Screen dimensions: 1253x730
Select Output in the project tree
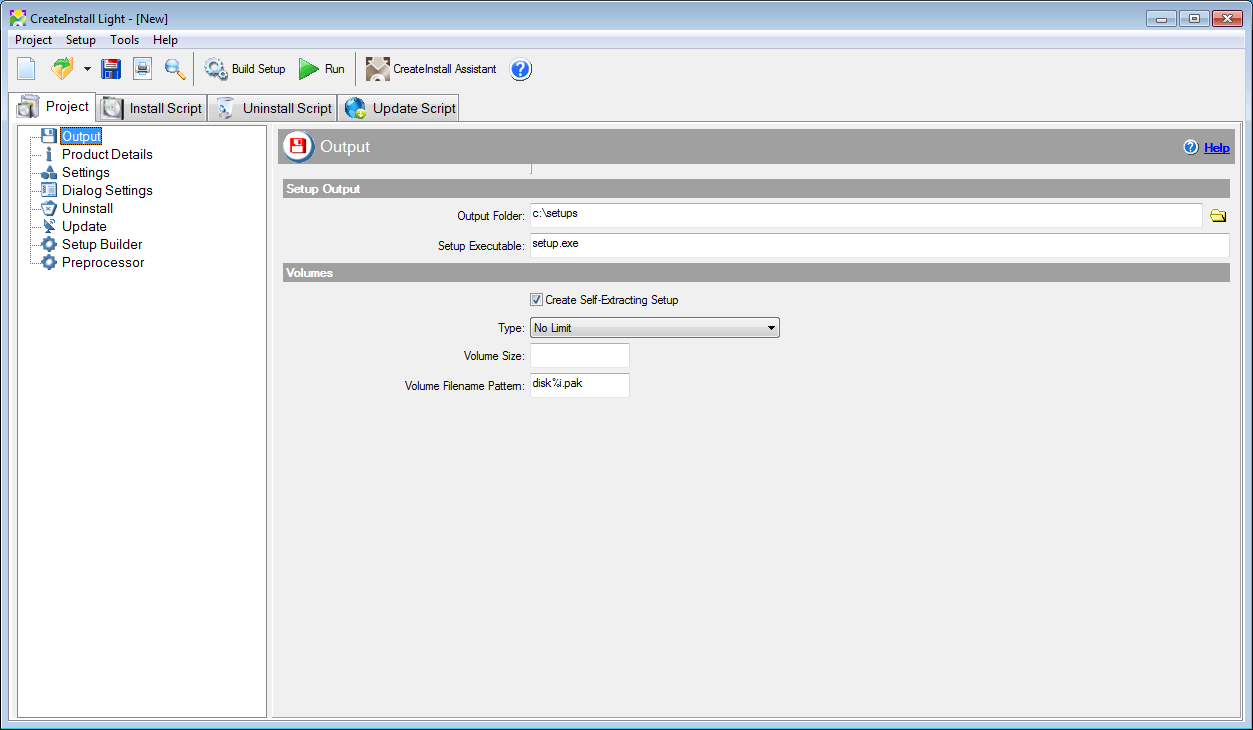point(81,136)
